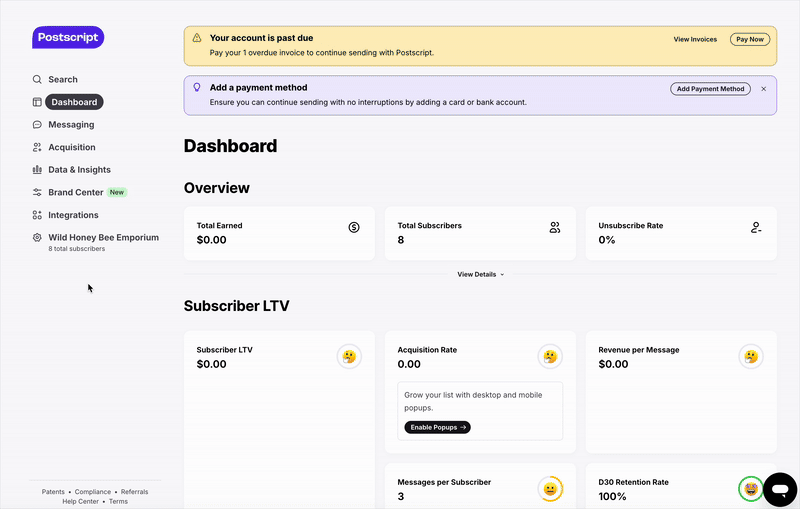Click the Messaging chat bubble icon

tap(37, 125)
